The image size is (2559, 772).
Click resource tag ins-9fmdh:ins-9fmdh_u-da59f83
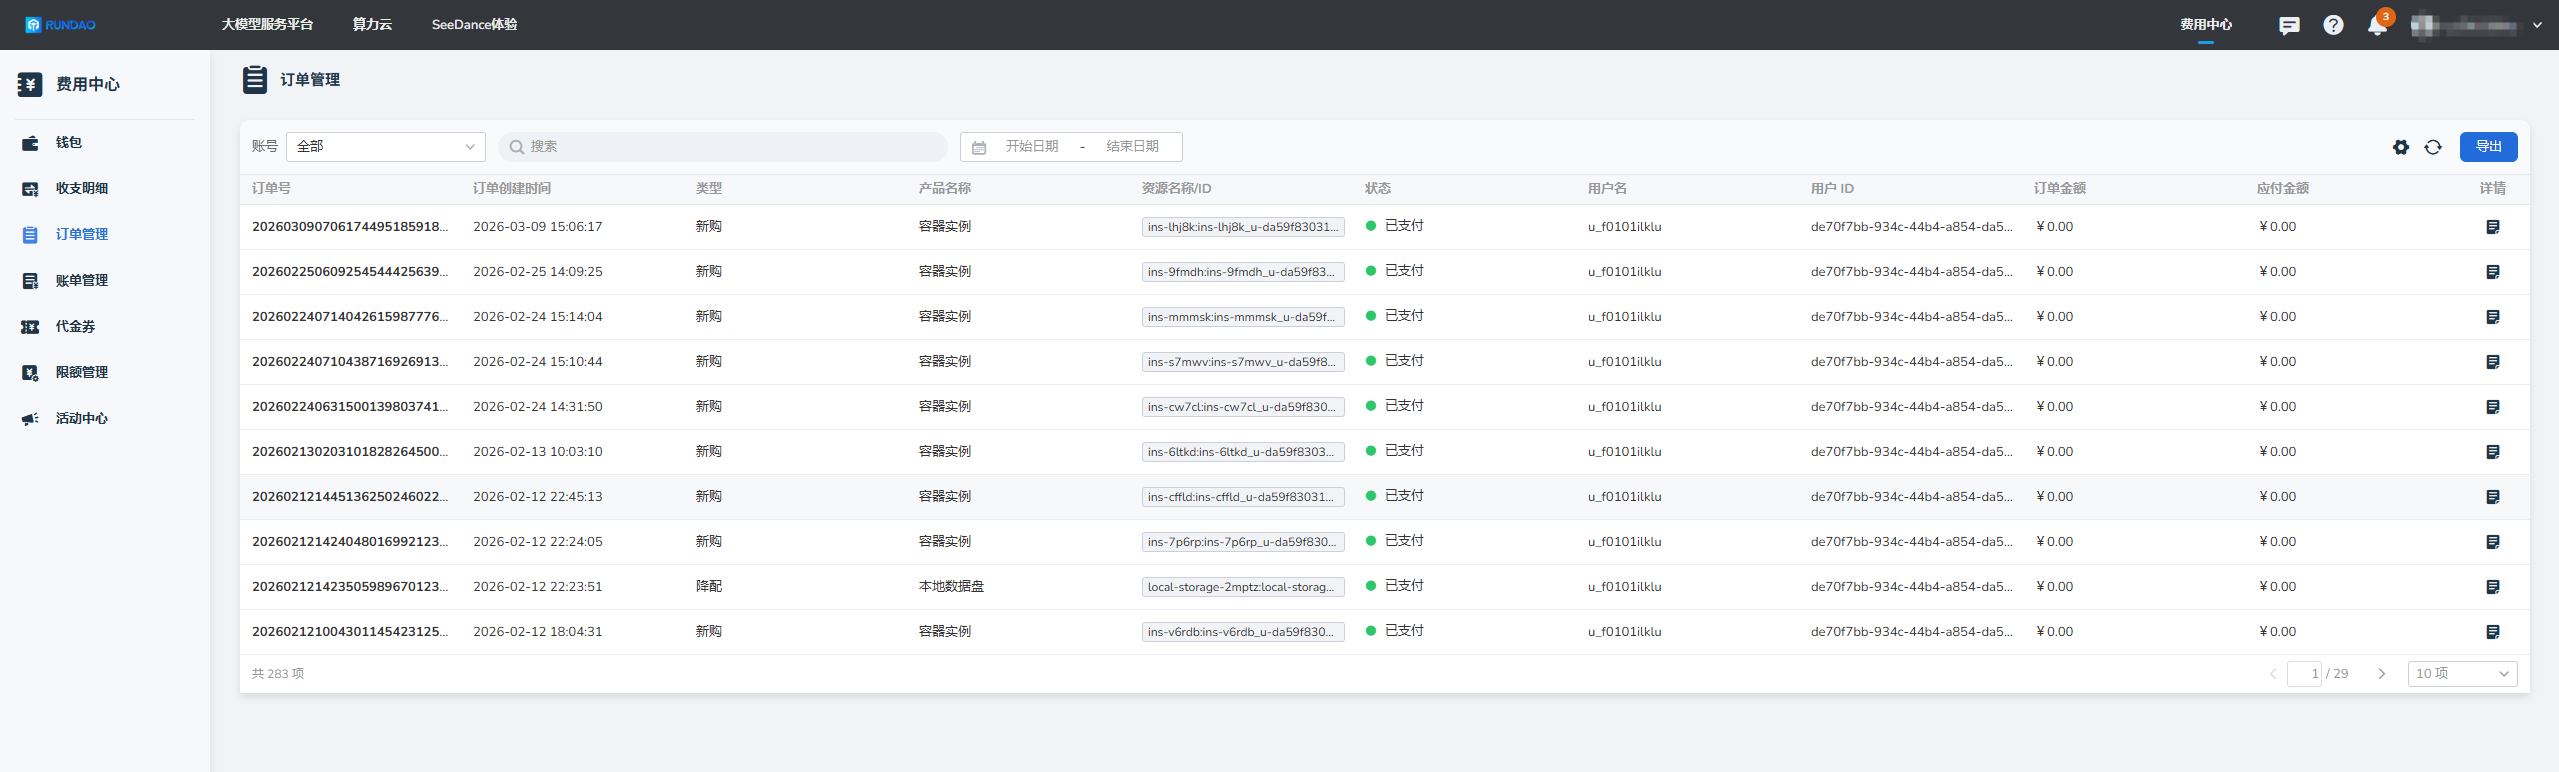point(1243,272)
